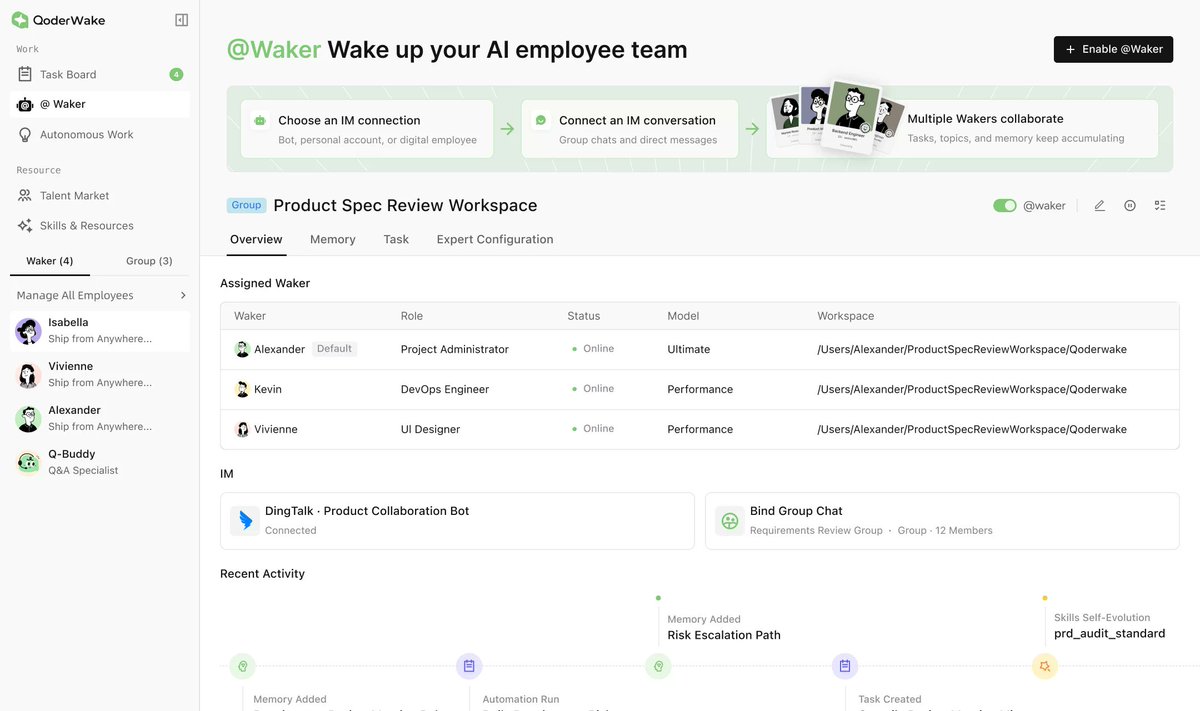Click Ultimate model cell for Alexander
The width and height of the screenshot is (1200, 711).
(689, 349)
